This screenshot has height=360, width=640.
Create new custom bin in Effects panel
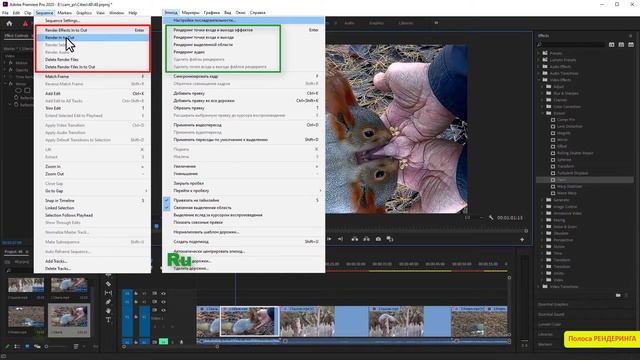618,295
